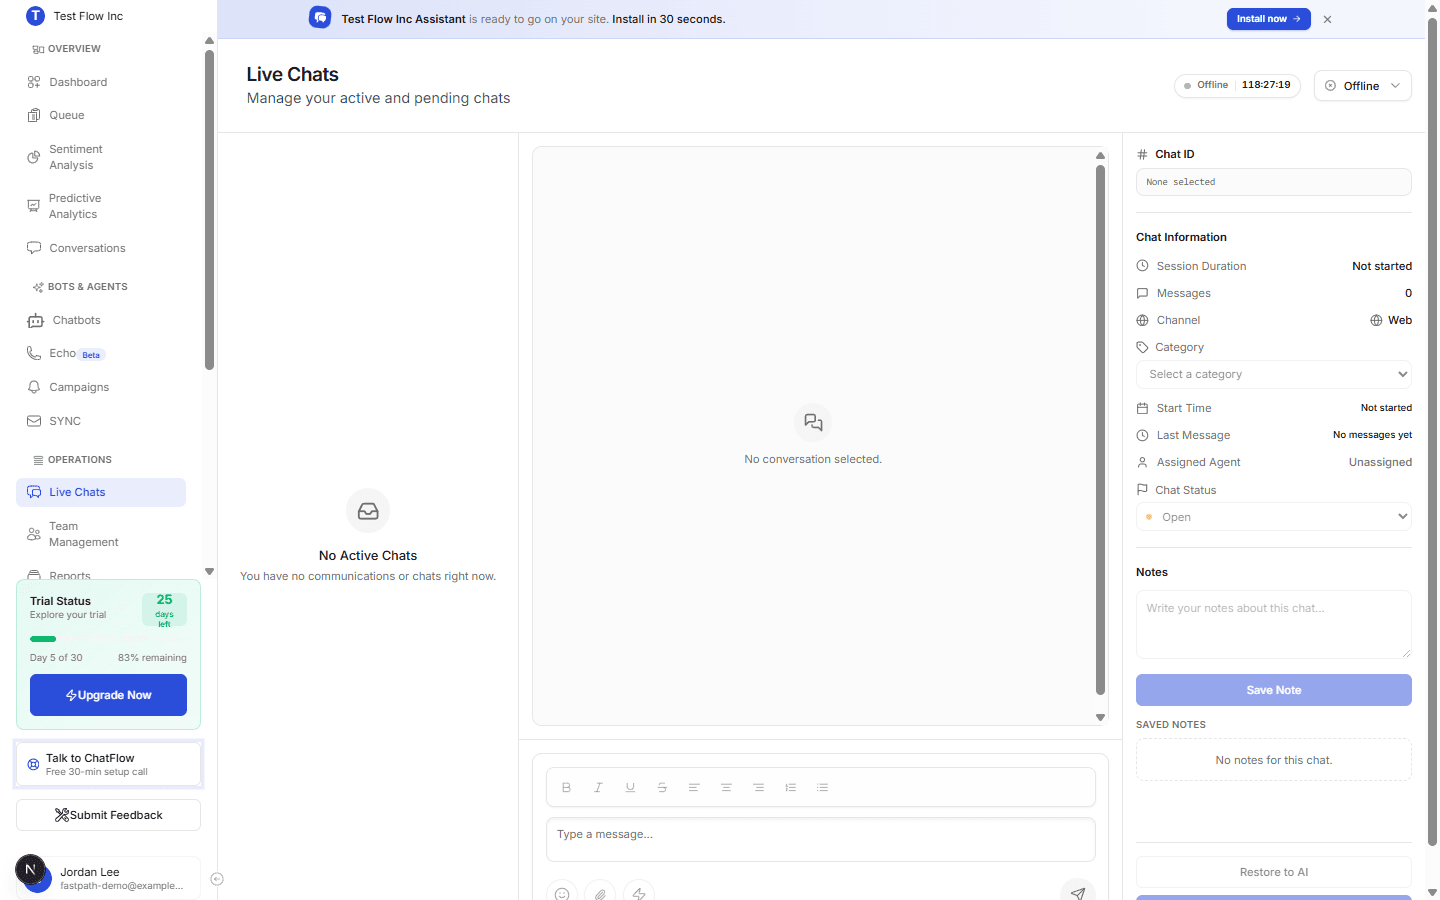The image size is (1440, 900).
Task: Align message text left
Action: coord(694,787)
